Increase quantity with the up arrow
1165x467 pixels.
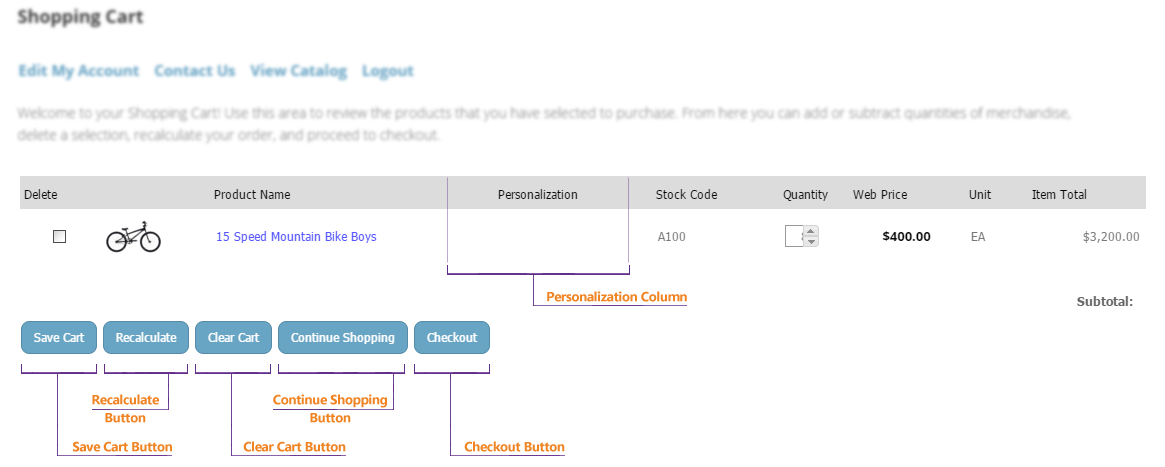[x=811, y=231]
